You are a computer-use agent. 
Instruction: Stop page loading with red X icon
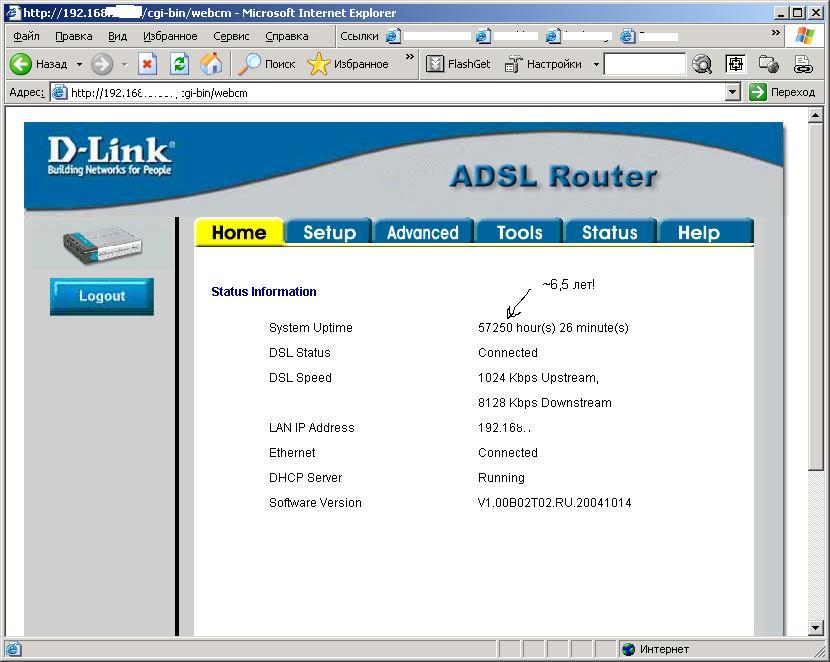(147, 64)
